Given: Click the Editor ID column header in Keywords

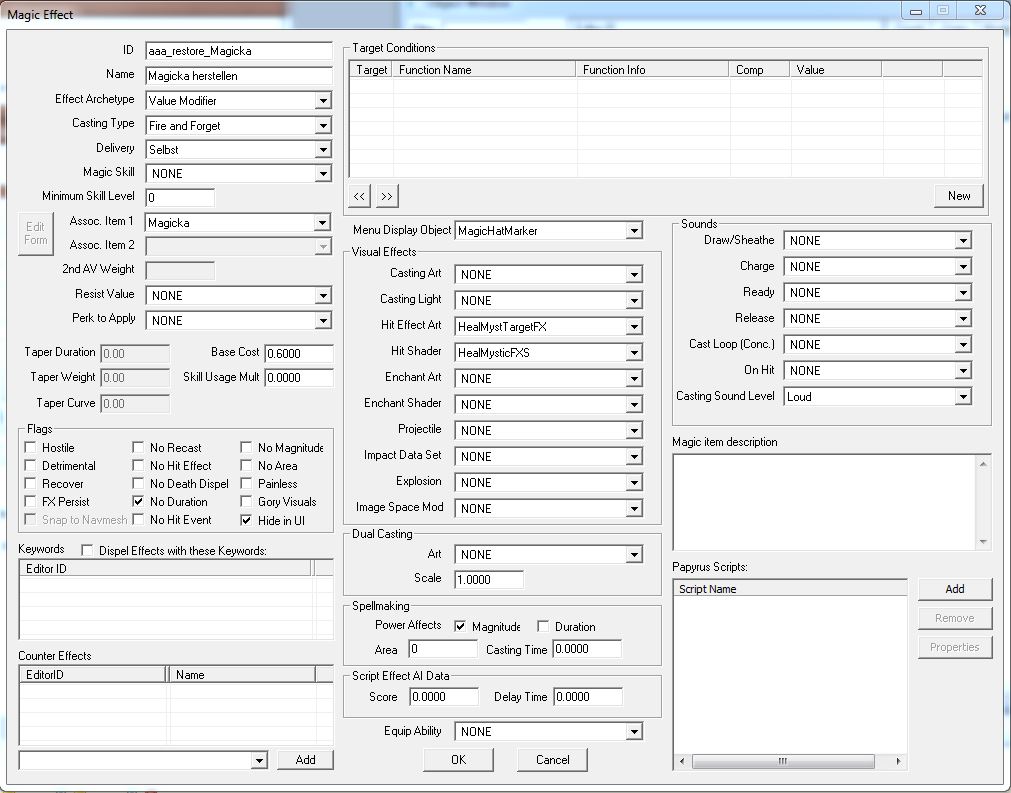Looking at the screenshot, I should pos(165,568).
